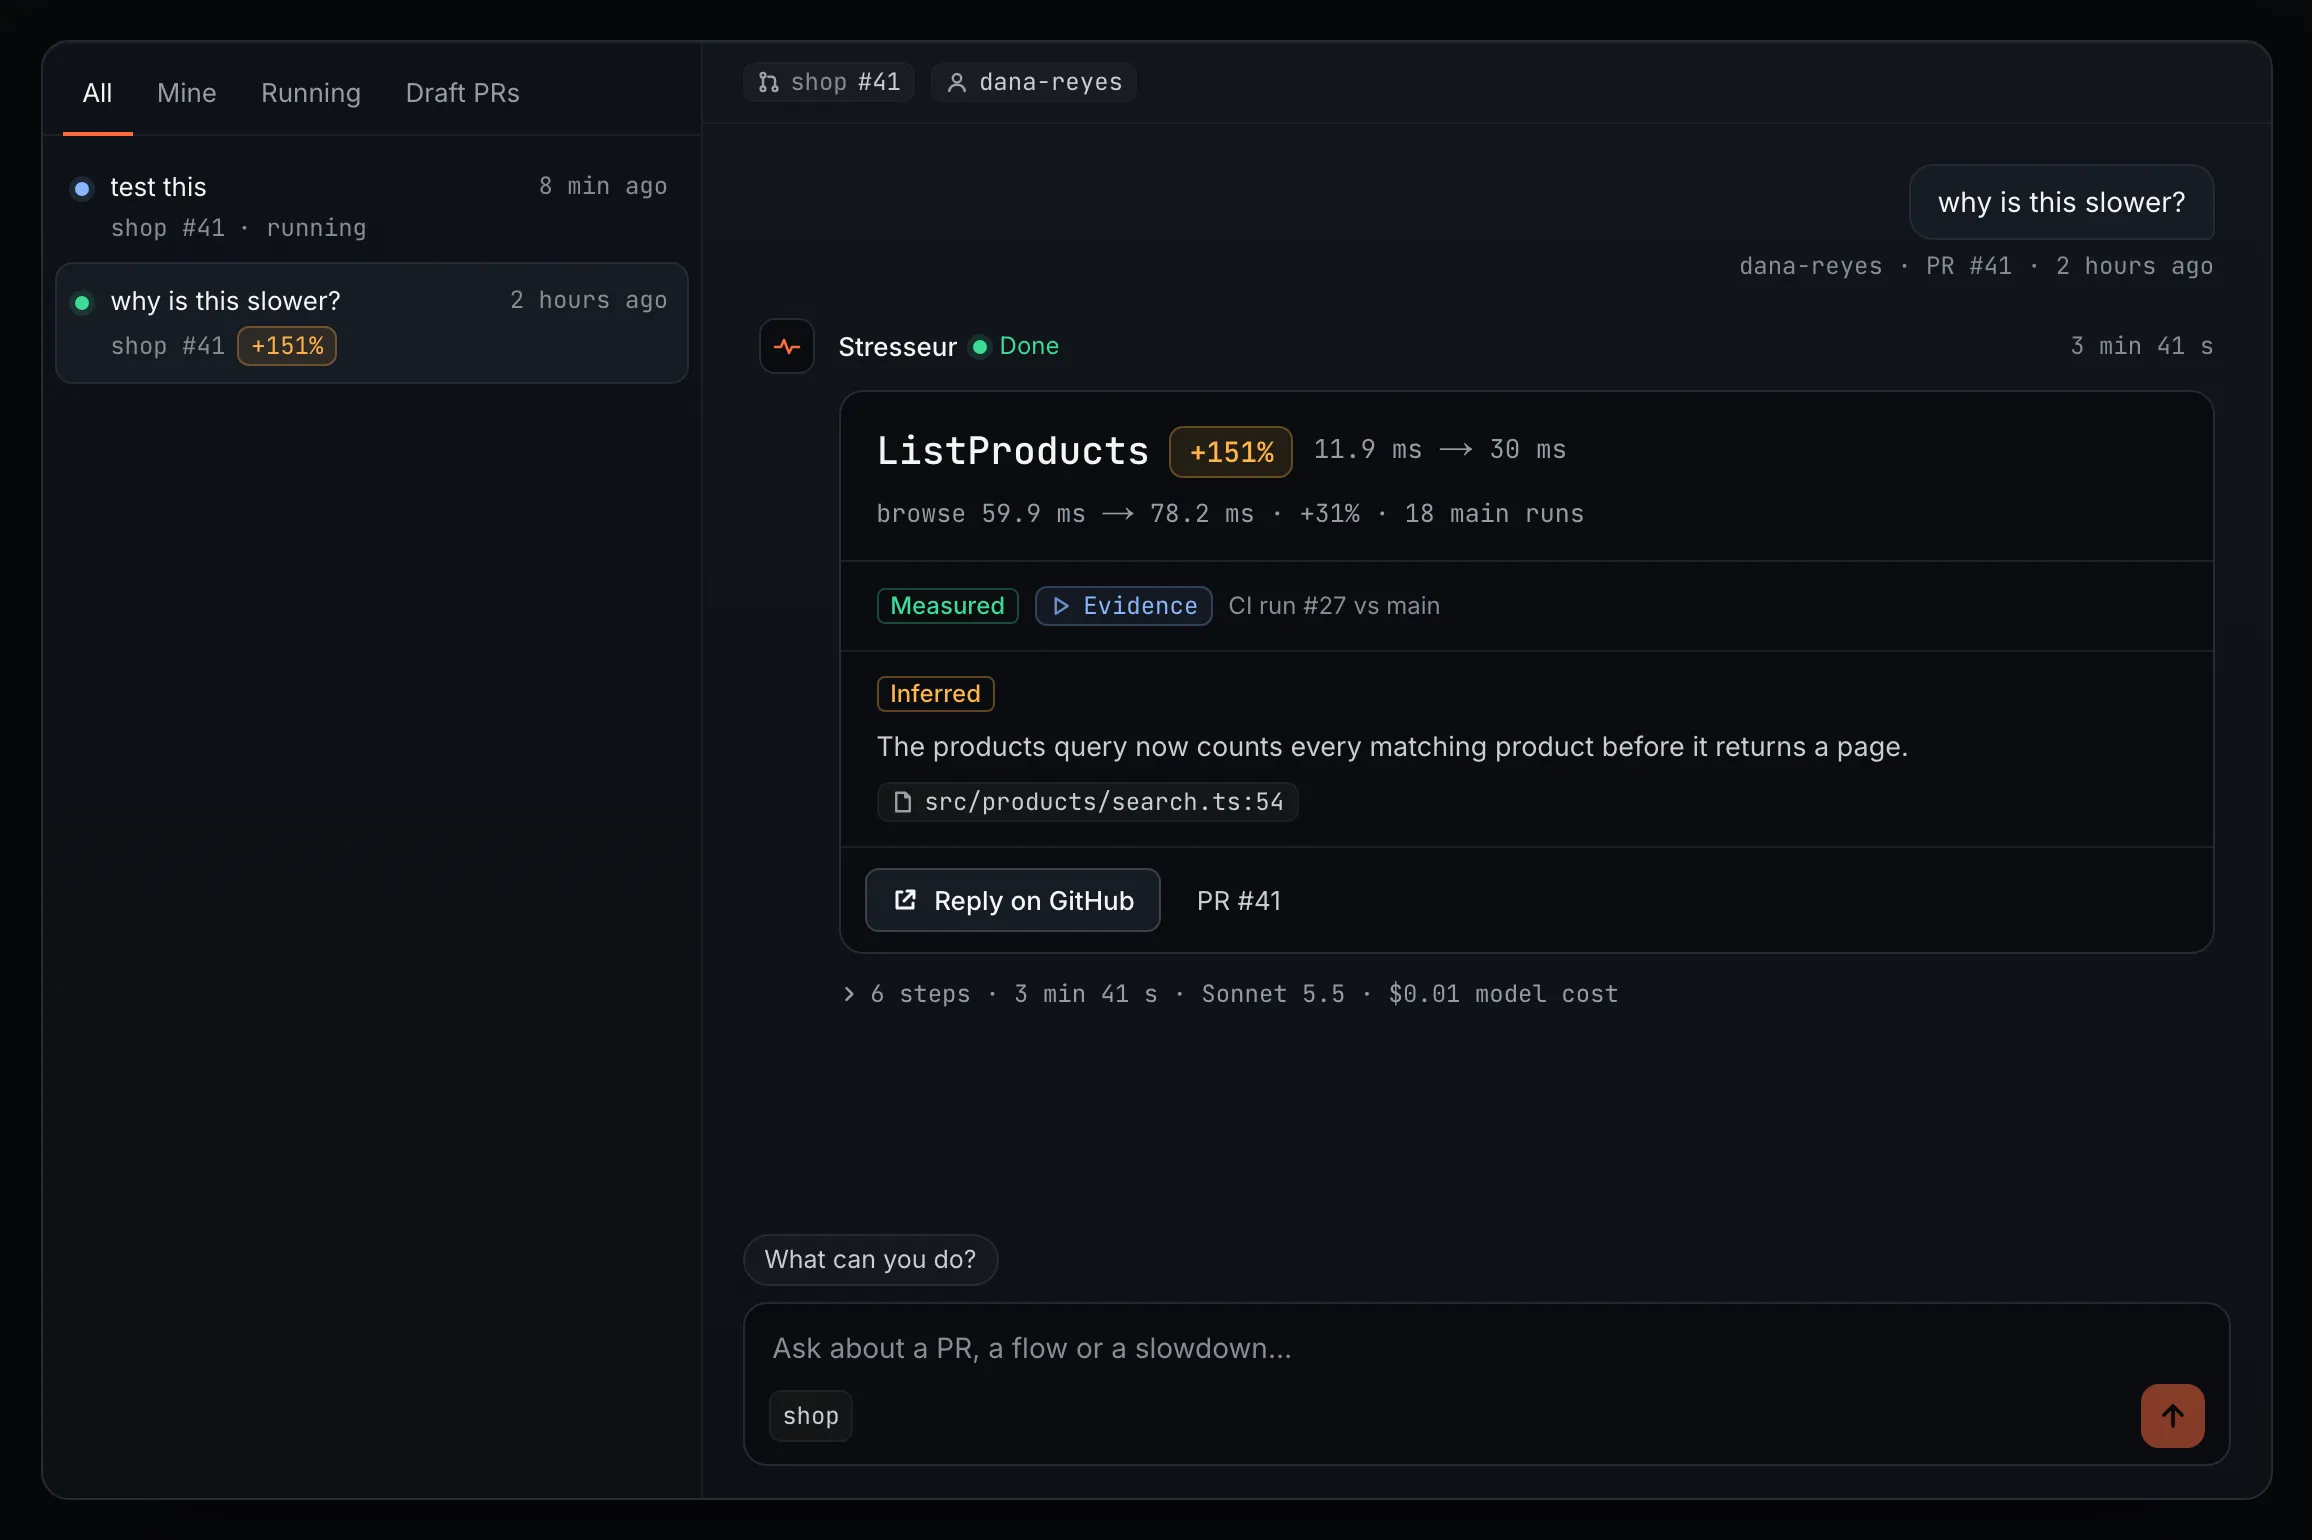Click the green done dot in sidebar
This screenshot has height=1540, width=2312.
82,302
